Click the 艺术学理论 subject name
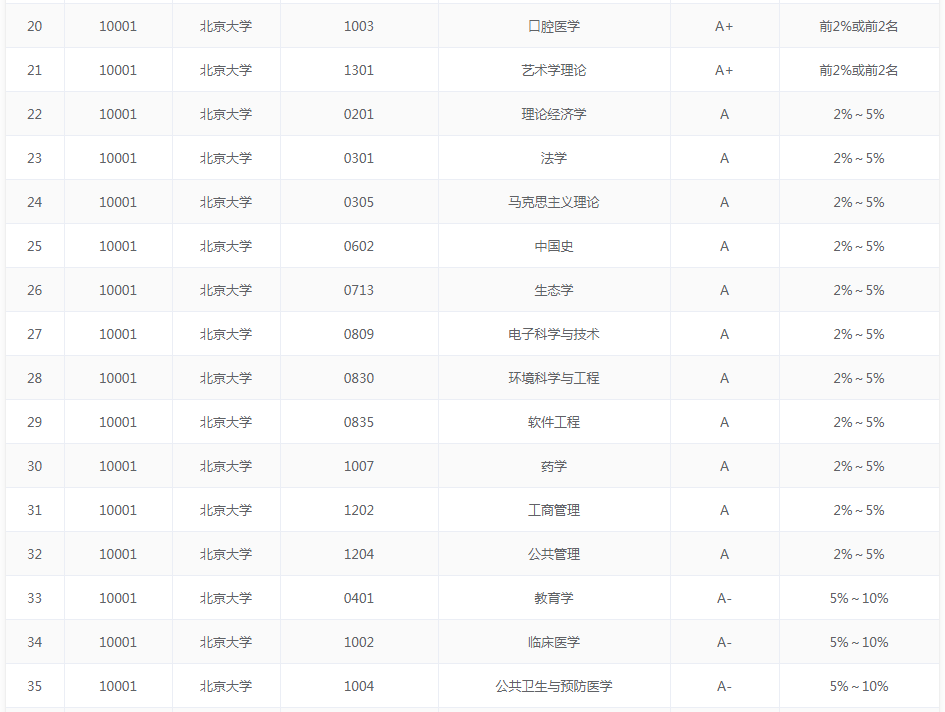Image resolution: width=945 pixels, height=712 pixels. tap(554, 71)
